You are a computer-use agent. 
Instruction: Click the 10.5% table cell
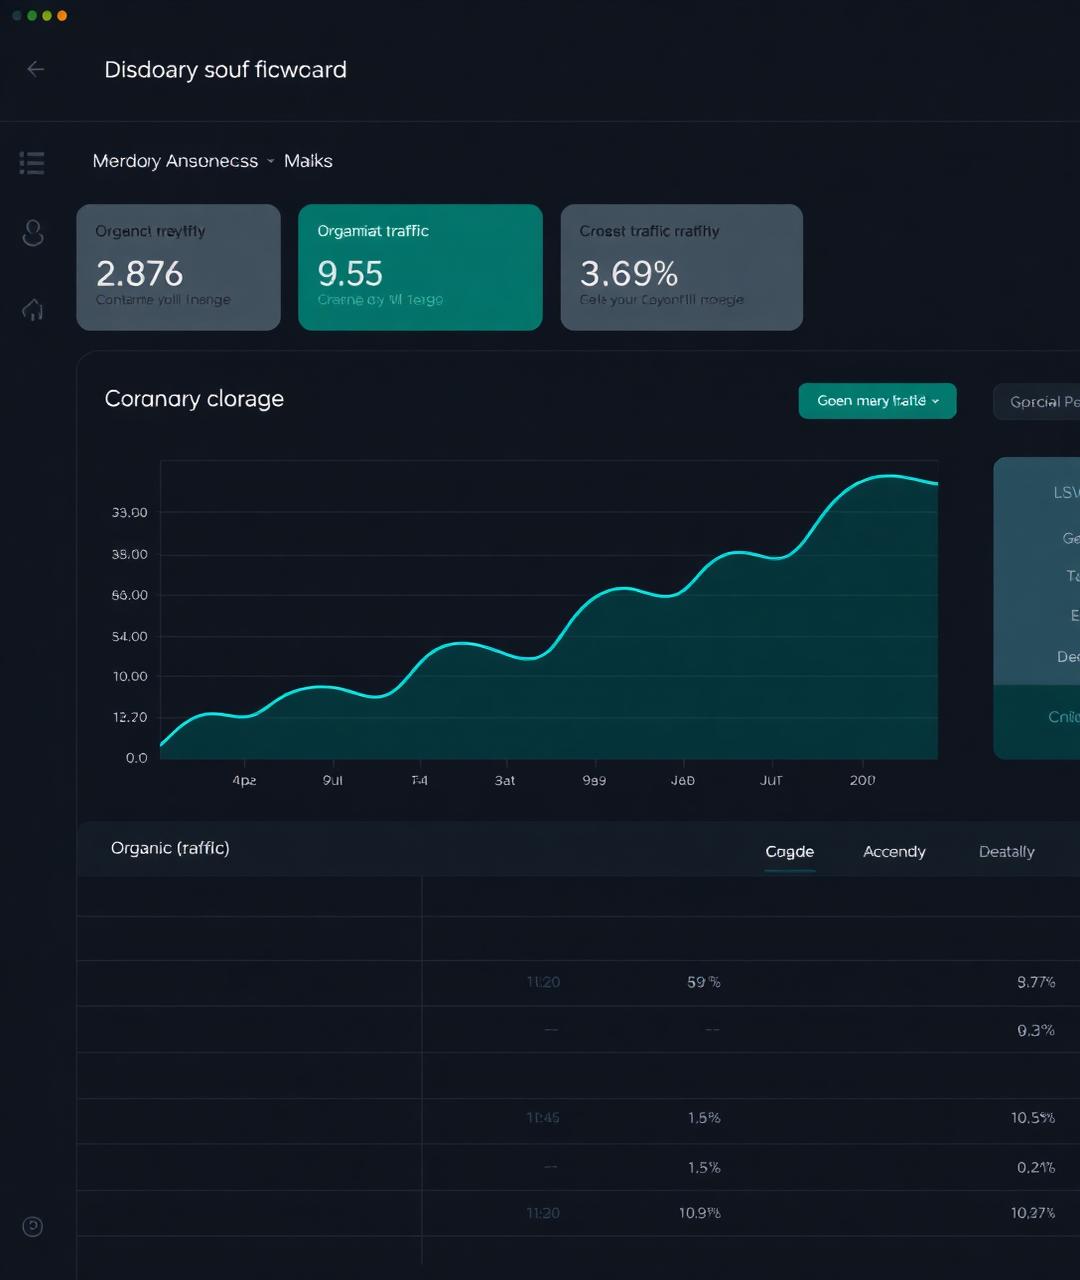point(1033,1118)
